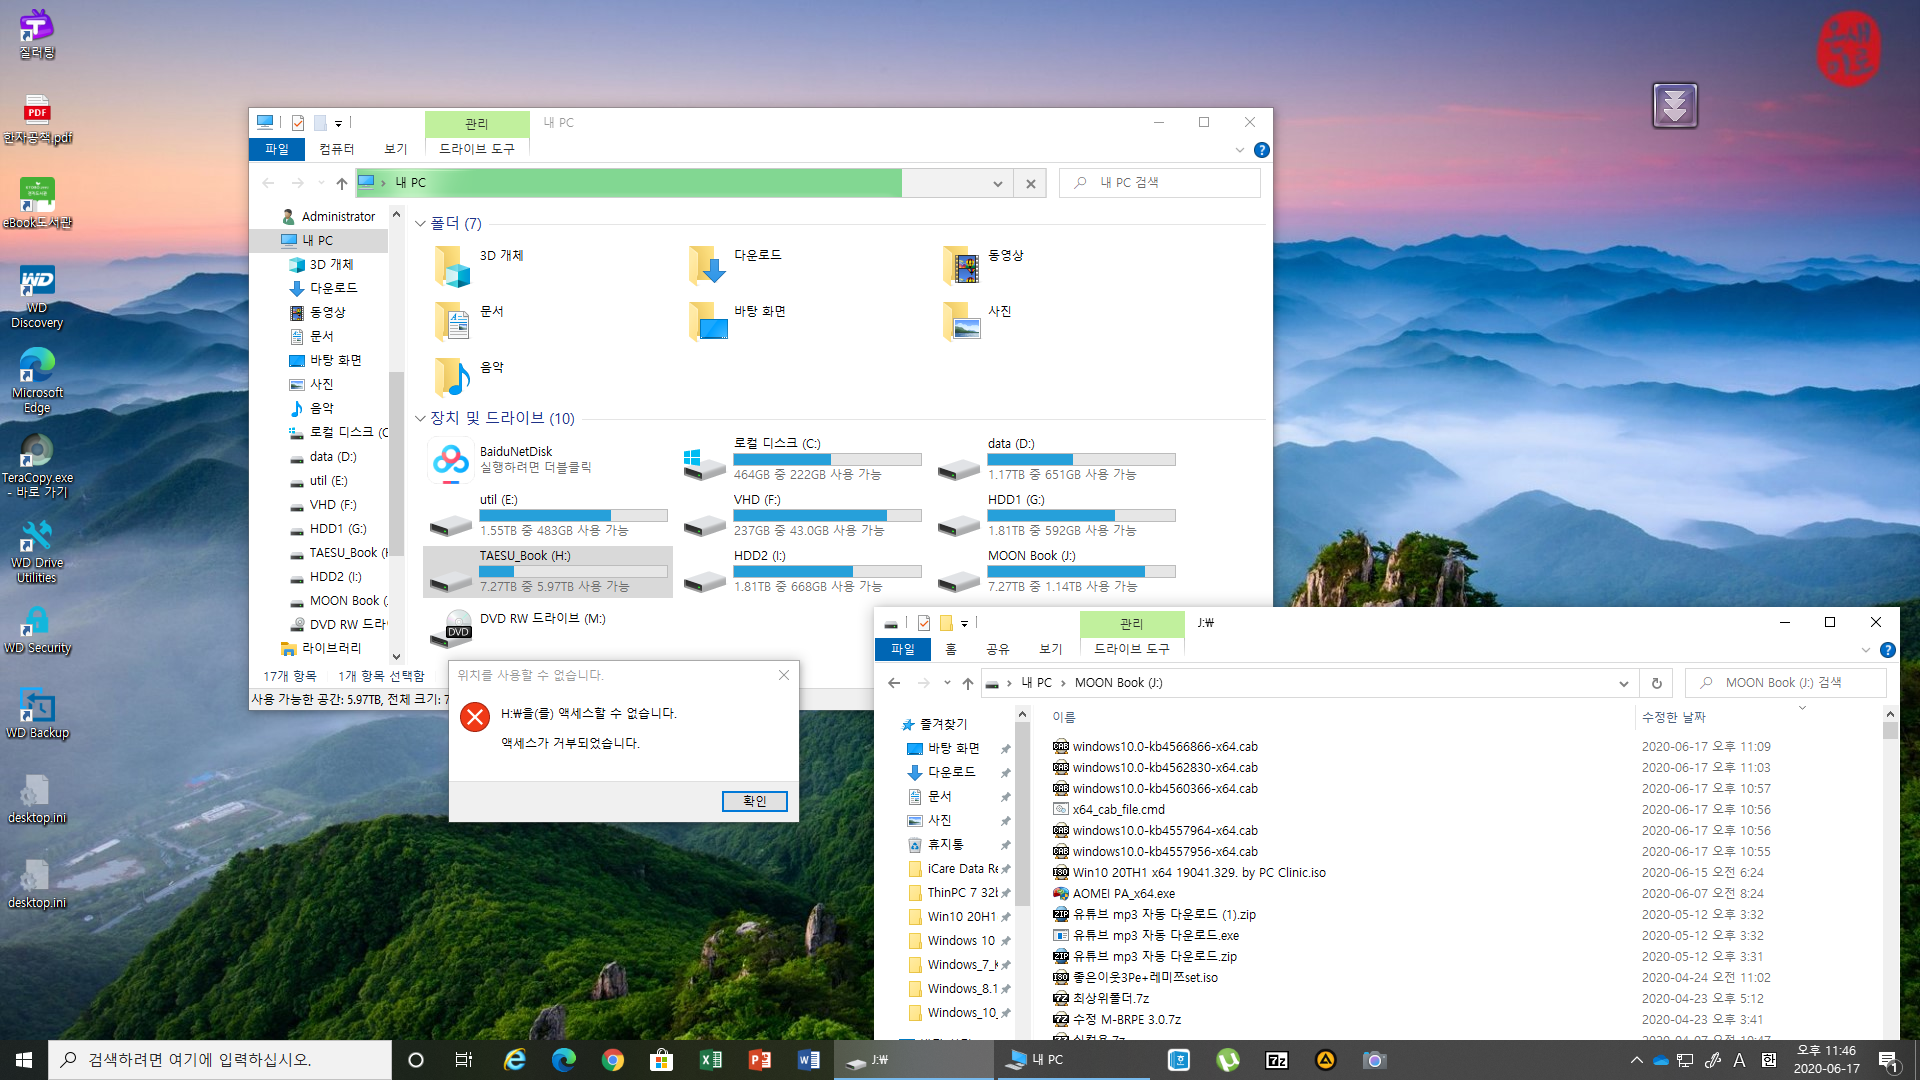Select TAESU_Book (H:) drive
1920x1080 pixels.
[547, 571]
